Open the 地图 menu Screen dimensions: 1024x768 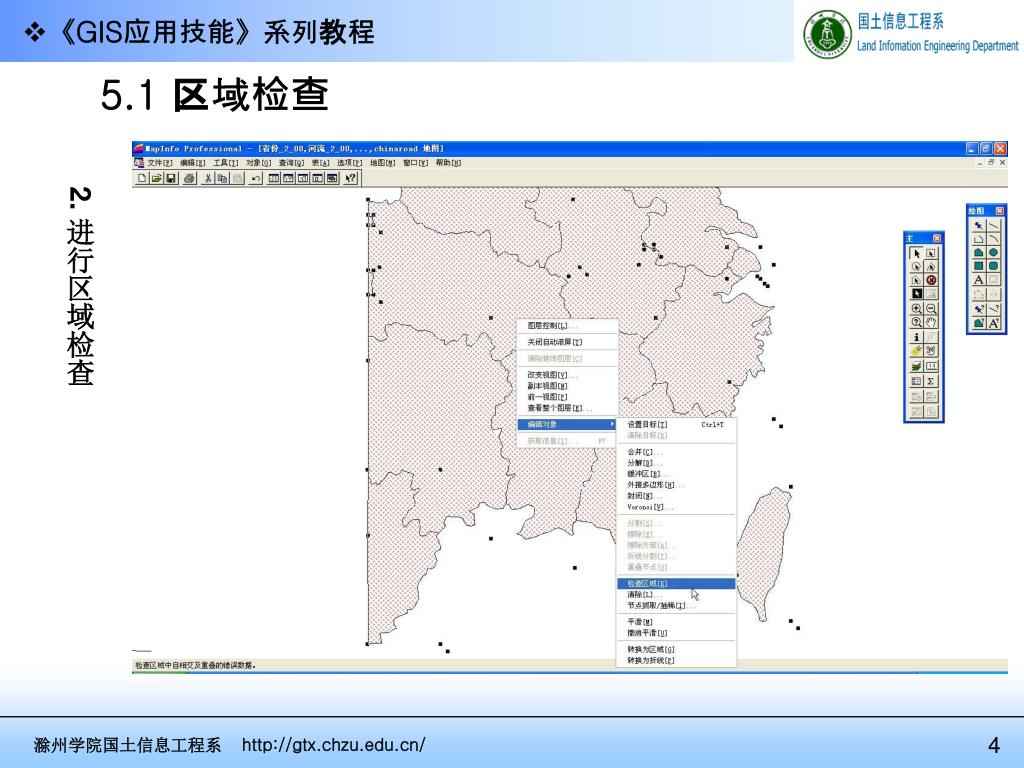click(x=383, y=163)
